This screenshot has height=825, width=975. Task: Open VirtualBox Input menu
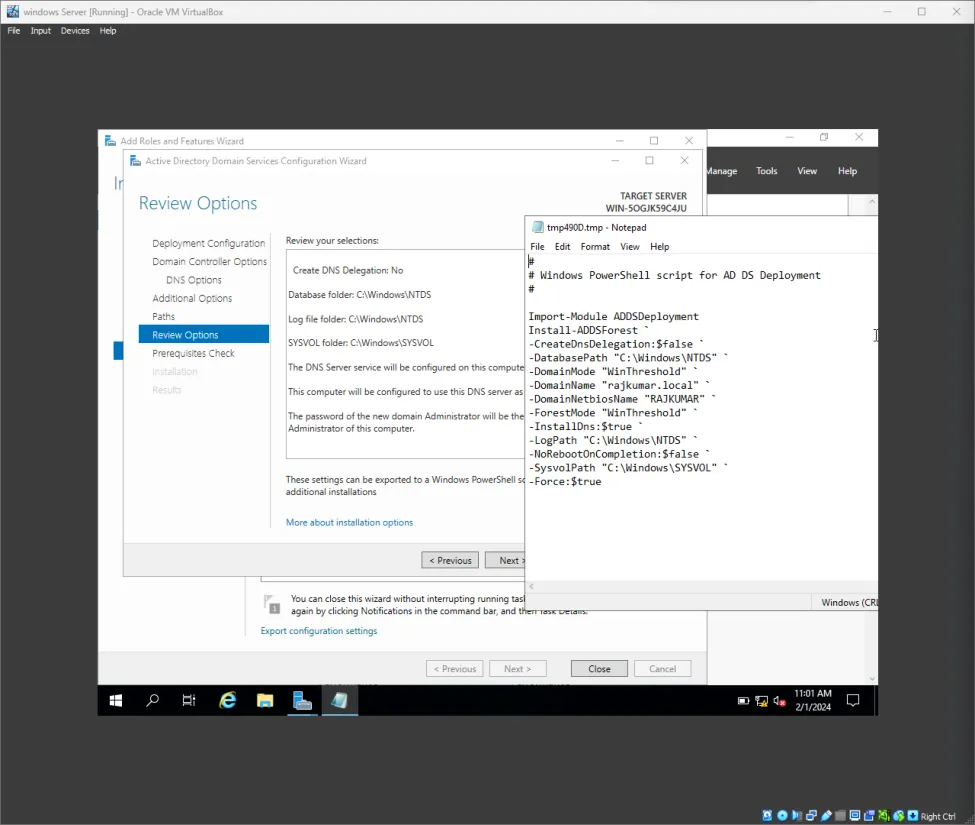tap(40, 30)
